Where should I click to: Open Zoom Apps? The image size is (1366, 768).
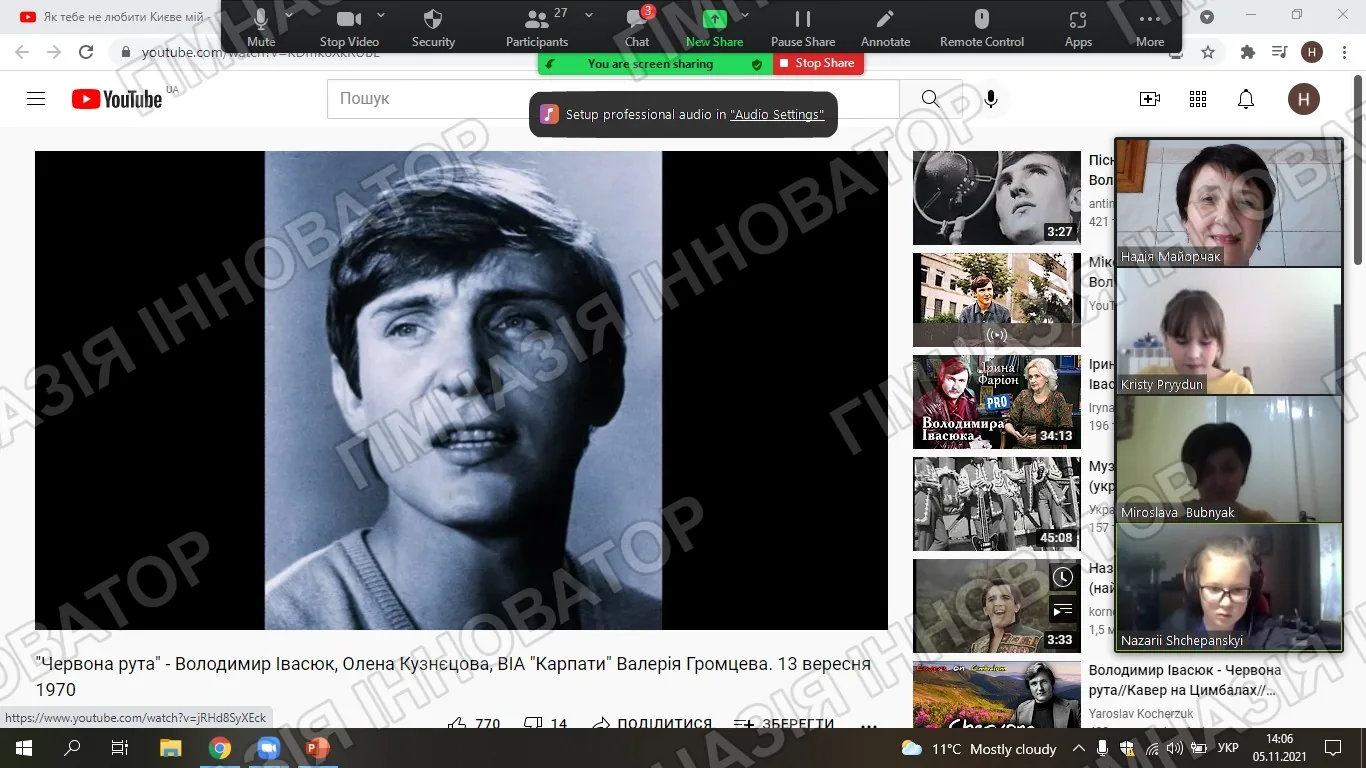[1078, 27]
